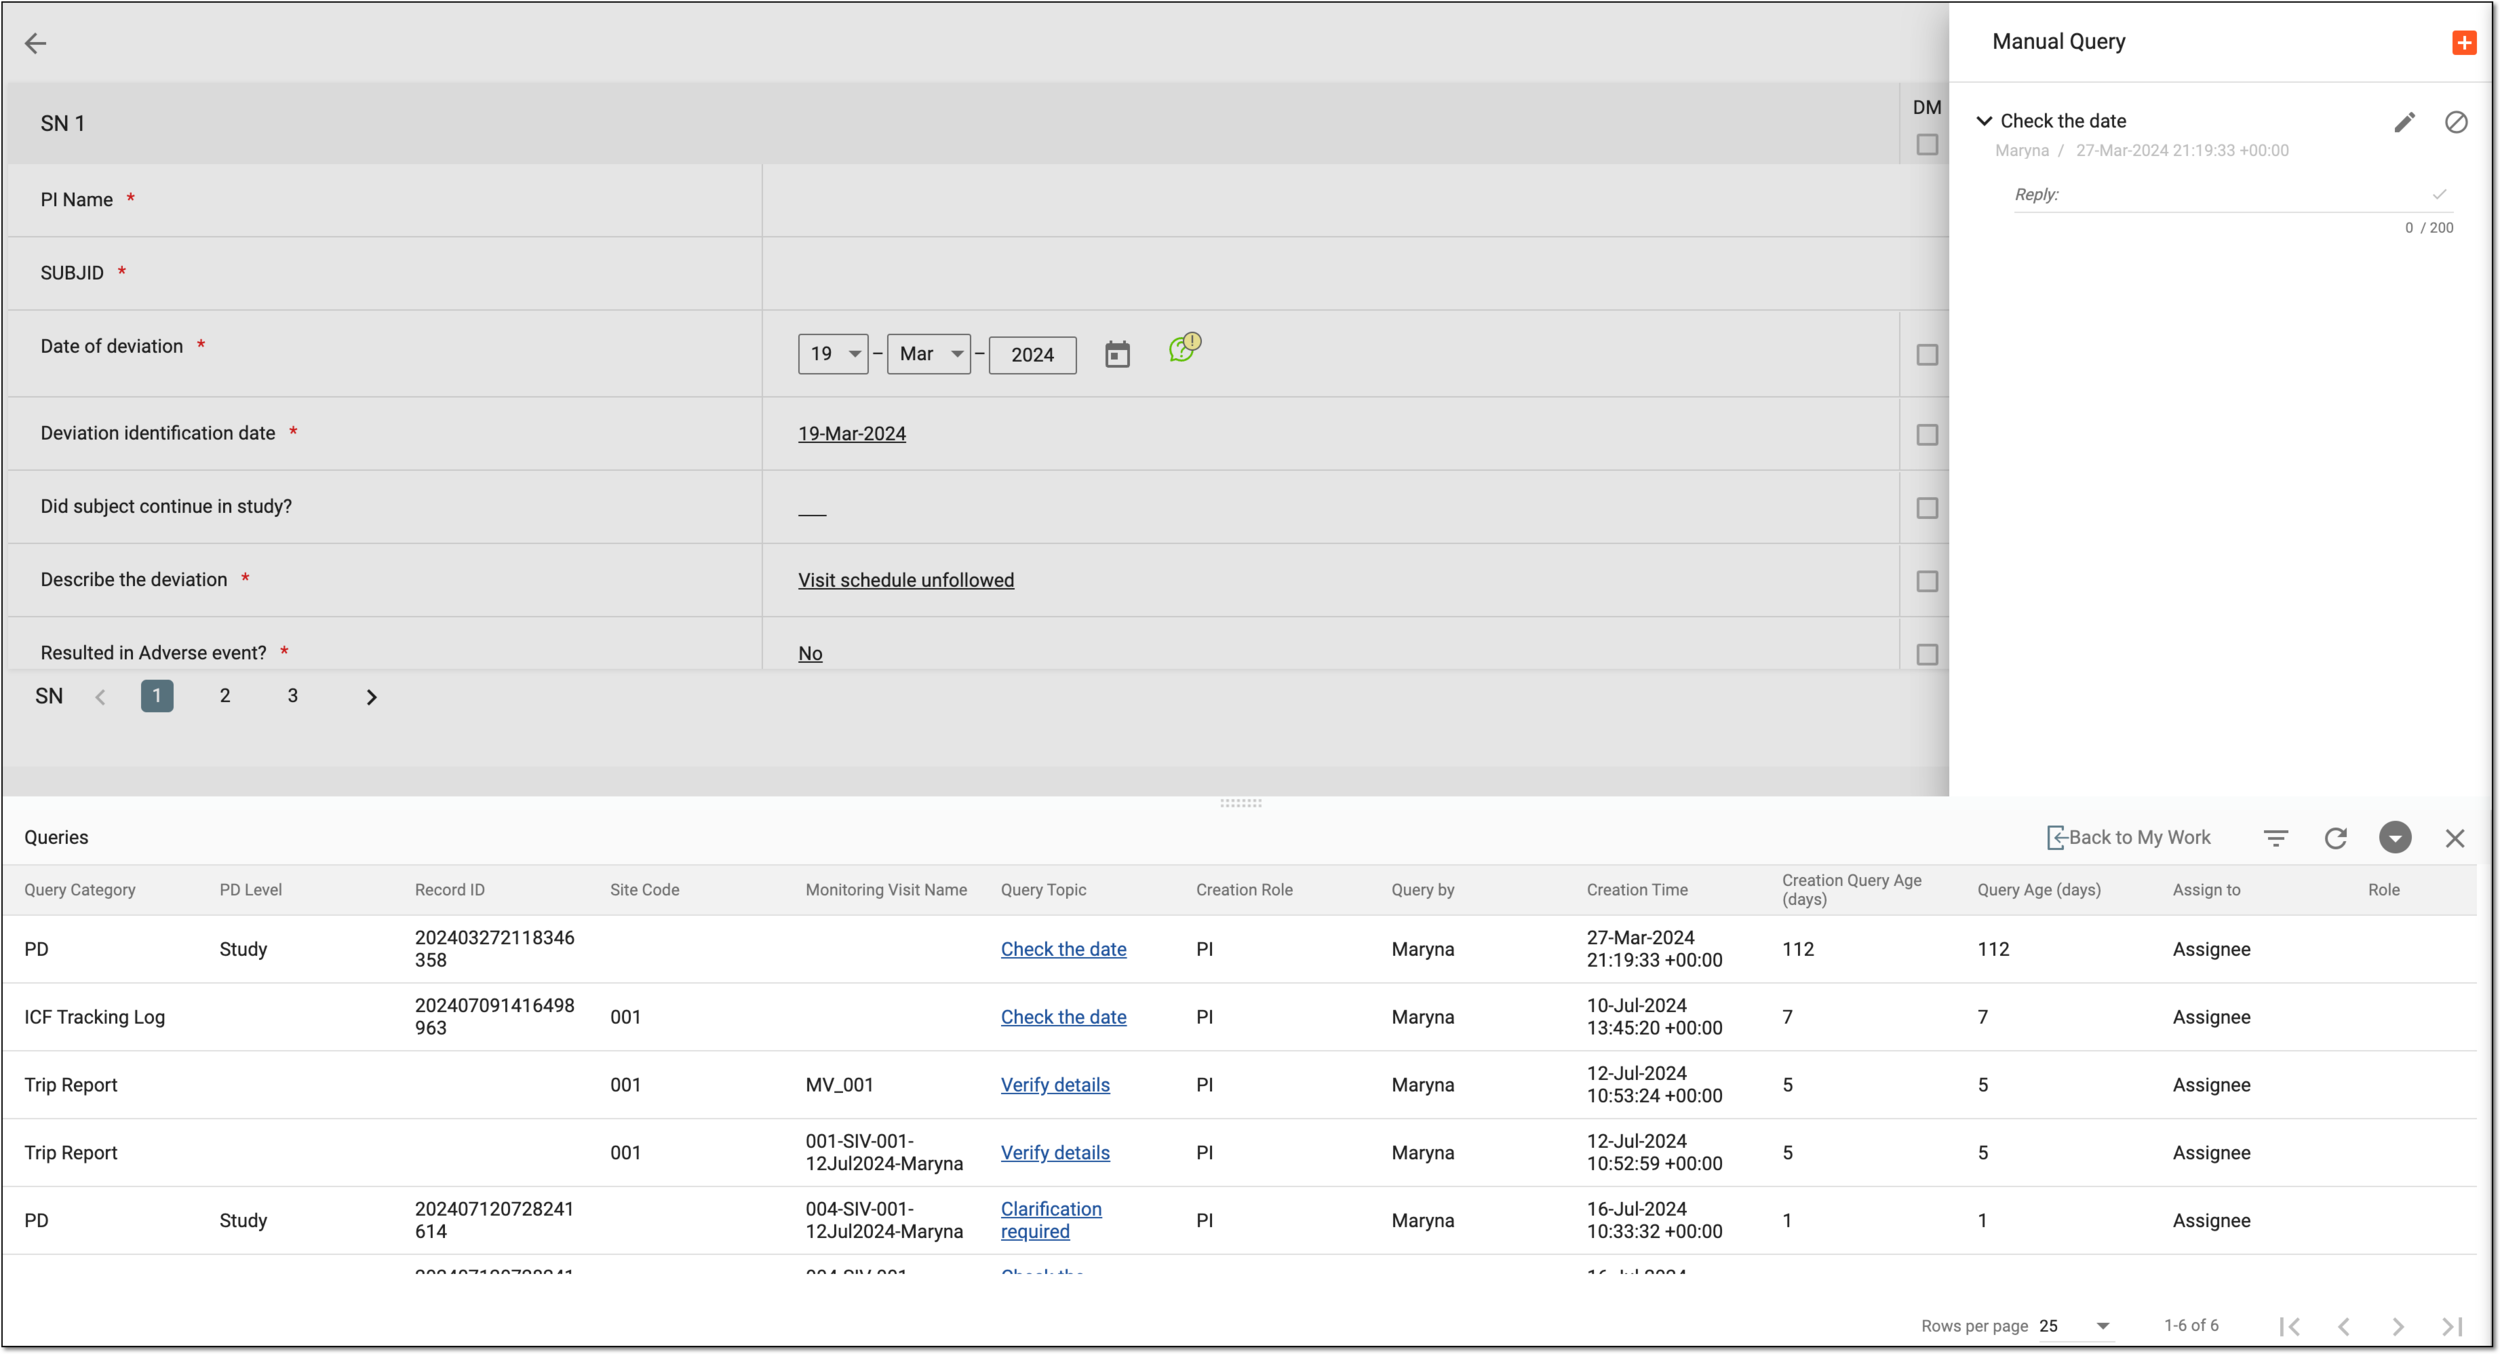Open the queries filter icon
The width and height of the screenshot is (2500, 1354).
tap(2276, 838)
